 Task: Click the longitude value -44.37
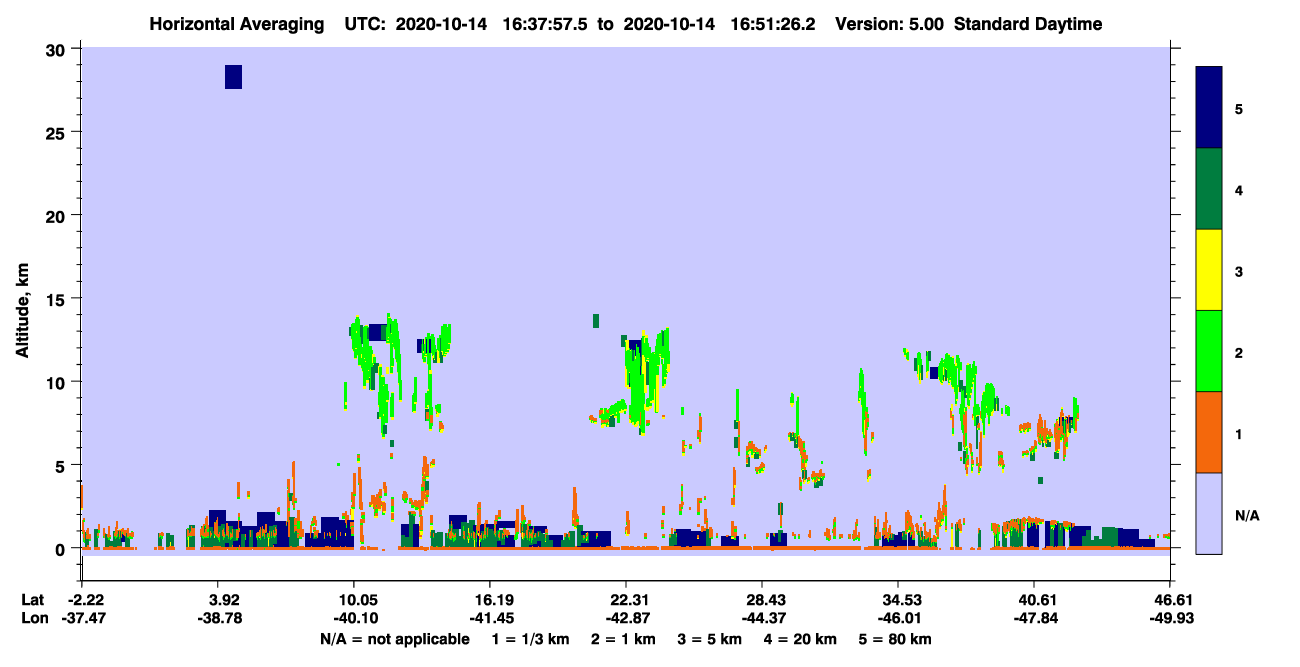(x=762, y=618)
